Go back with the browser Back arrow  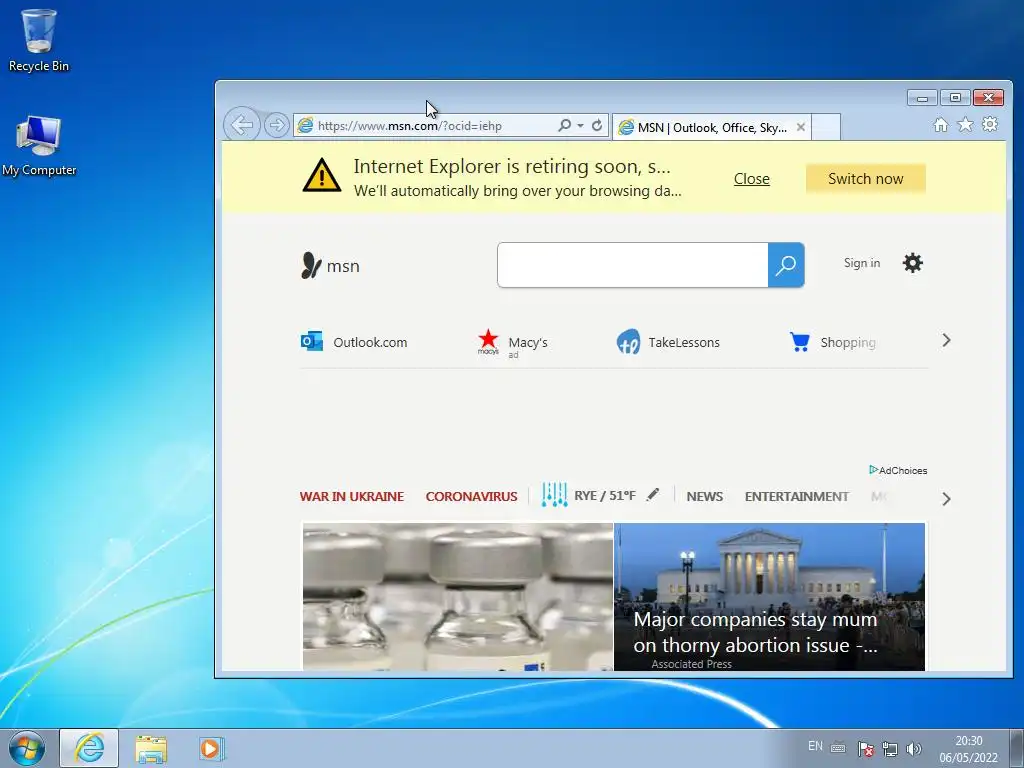coord(242,124)
